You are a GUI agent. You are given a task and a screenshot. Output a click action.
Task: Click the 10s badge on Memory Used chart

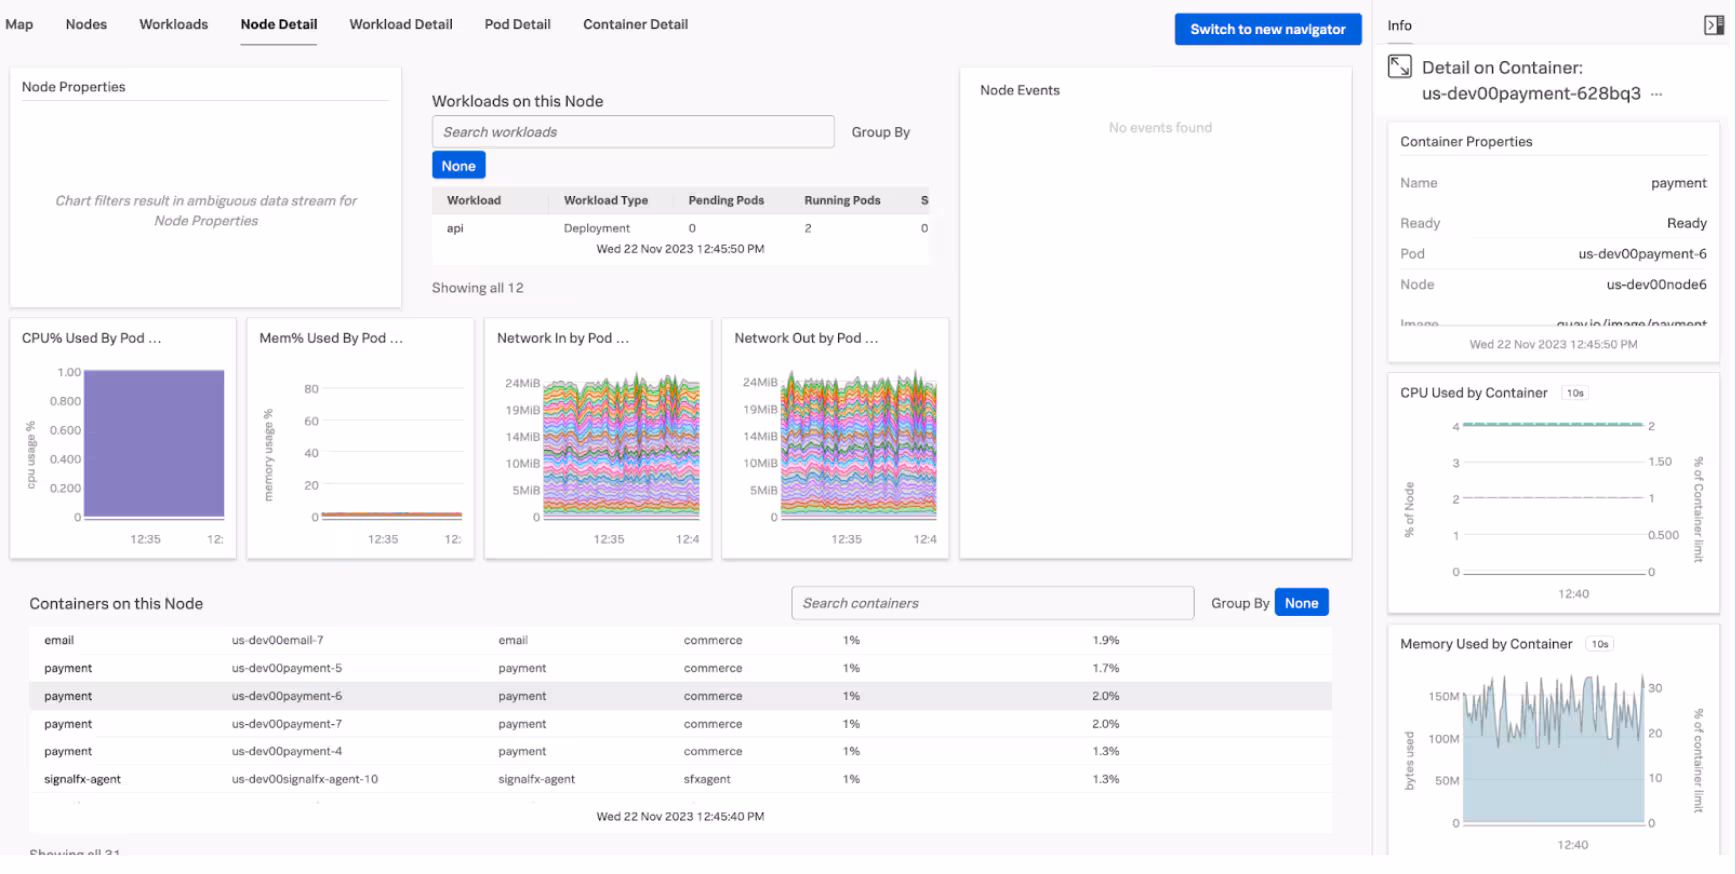point(1600,644)
